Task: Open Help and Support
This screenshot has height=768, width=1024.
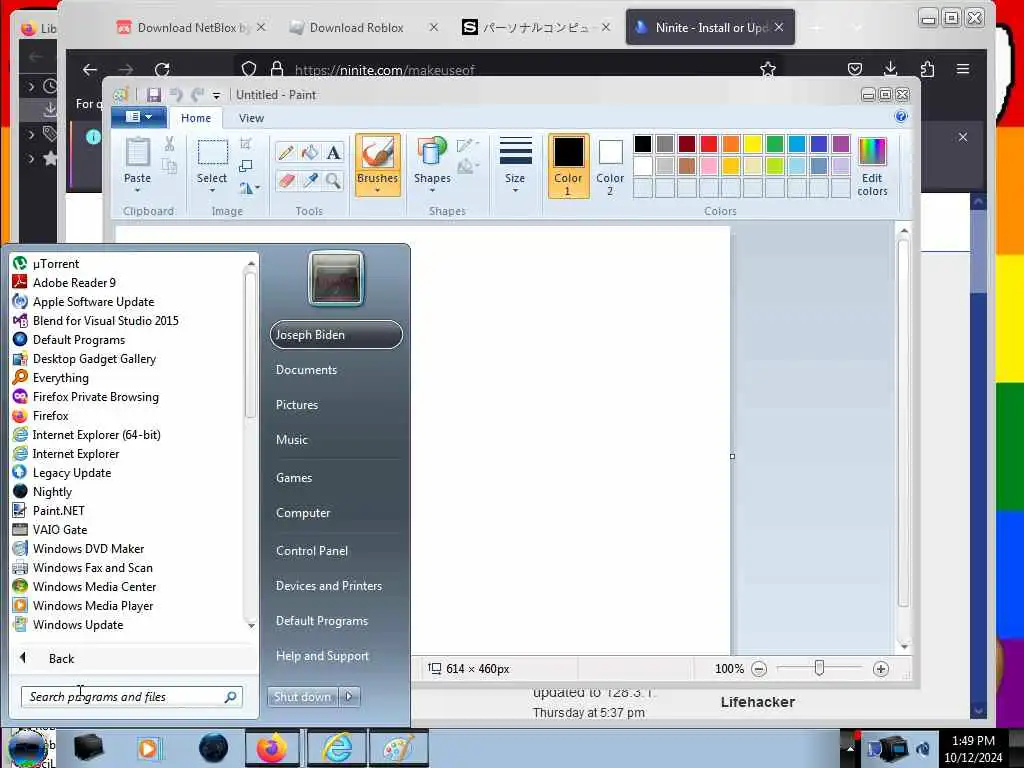Action: point(322,656)
